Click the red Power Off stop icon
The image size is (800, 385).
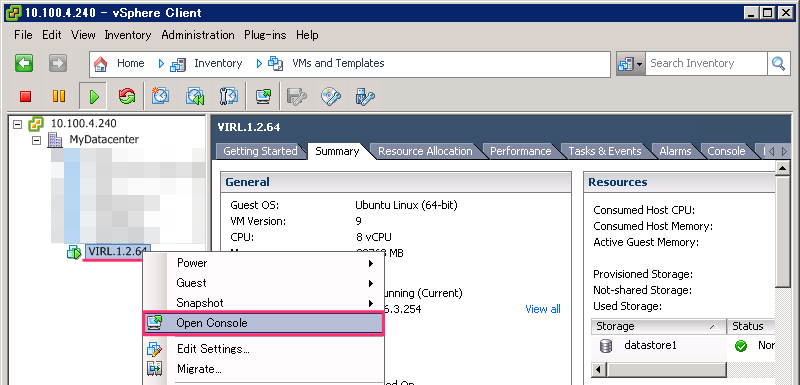[26, 96]
